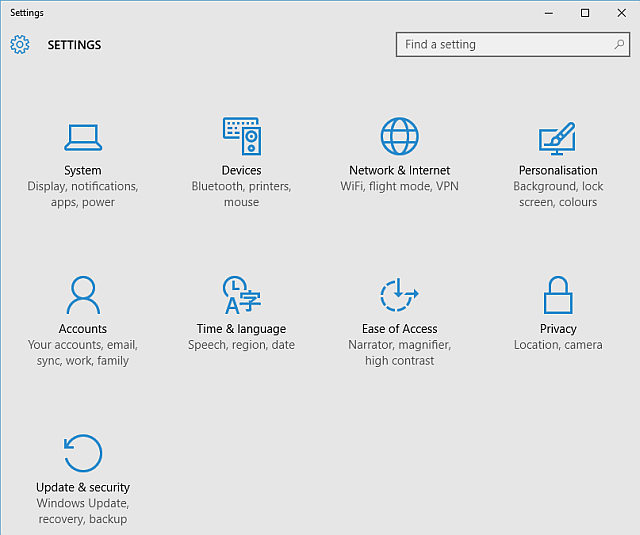
Task: Open the Personalisation paintbrush icon
Action: [557, 136]
